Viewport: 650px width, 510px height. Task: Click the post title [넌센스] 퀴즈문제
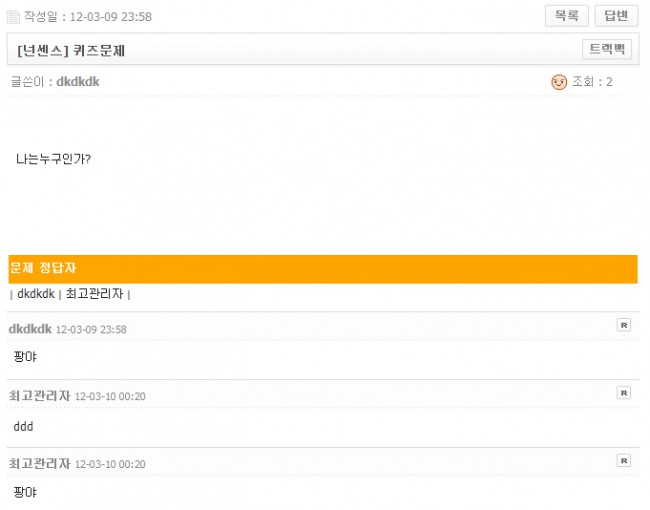pos(71,50)
